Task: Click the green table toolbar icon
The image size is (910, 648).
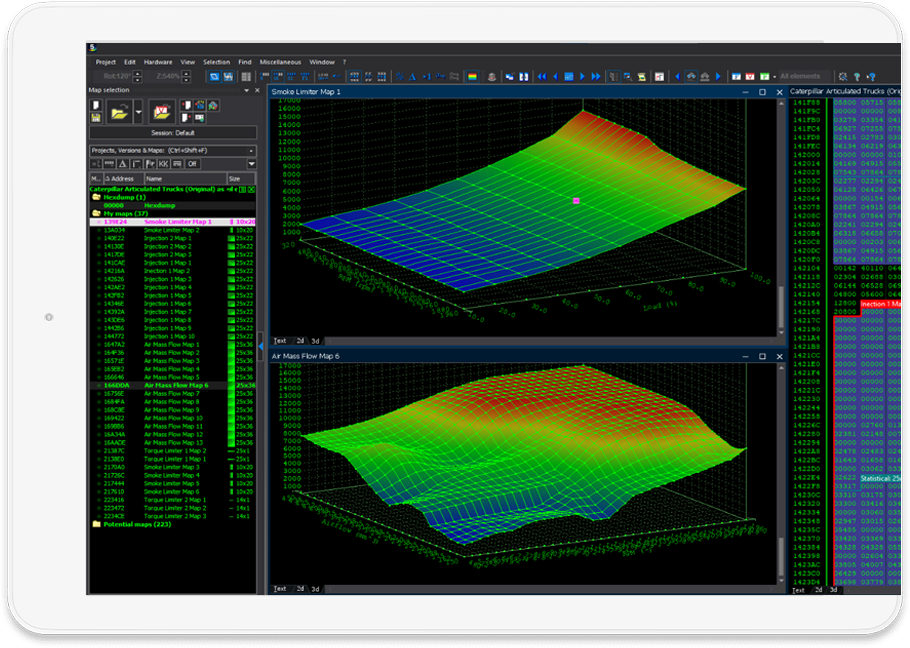Action: 764,77
